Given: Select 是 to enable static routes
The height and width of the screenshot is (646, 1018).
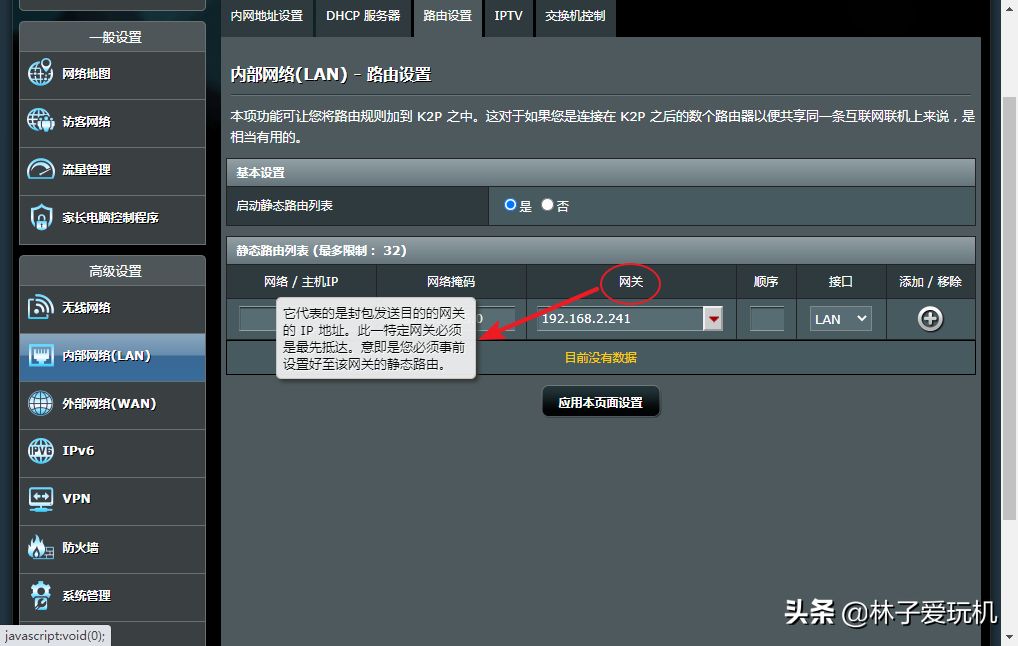Looking at the screenshot, I should tap(511, 205).
